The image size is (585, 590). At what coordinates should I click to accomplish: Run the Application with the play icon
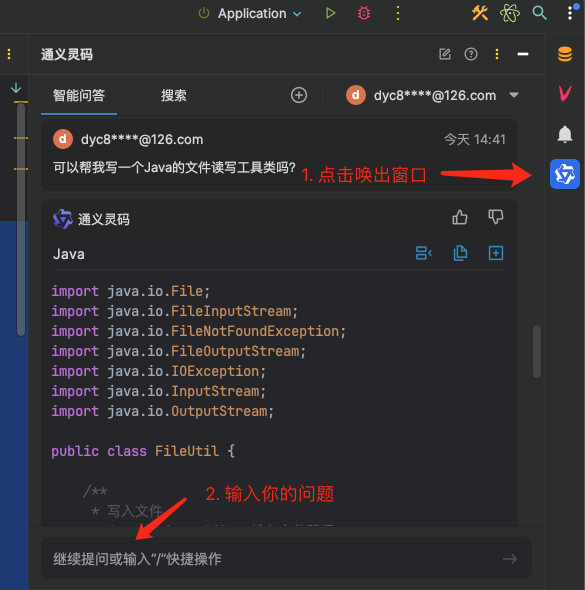click(x=330, y=13)
